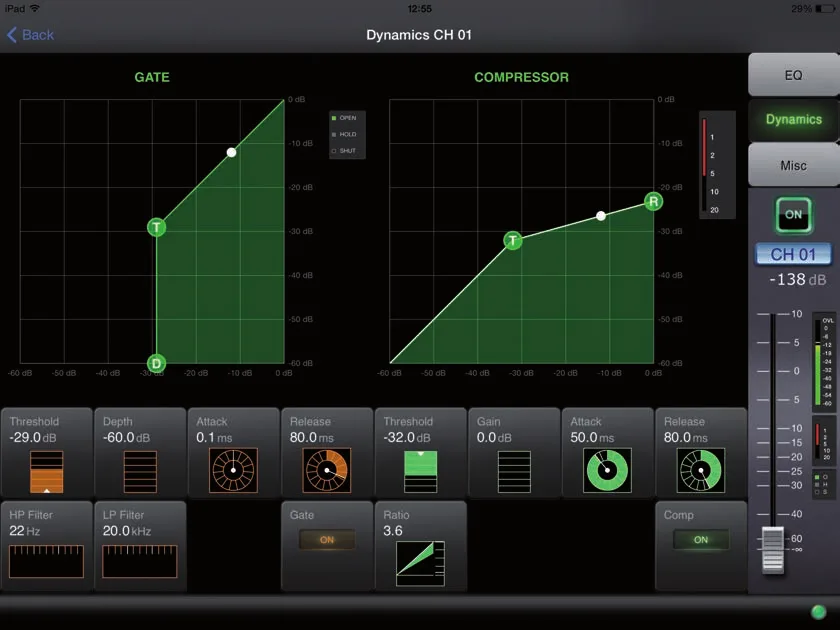This screenshot has width=840, height=630.
Task: Select the T threshold handle on the Compressor graph
Action: 513,240
